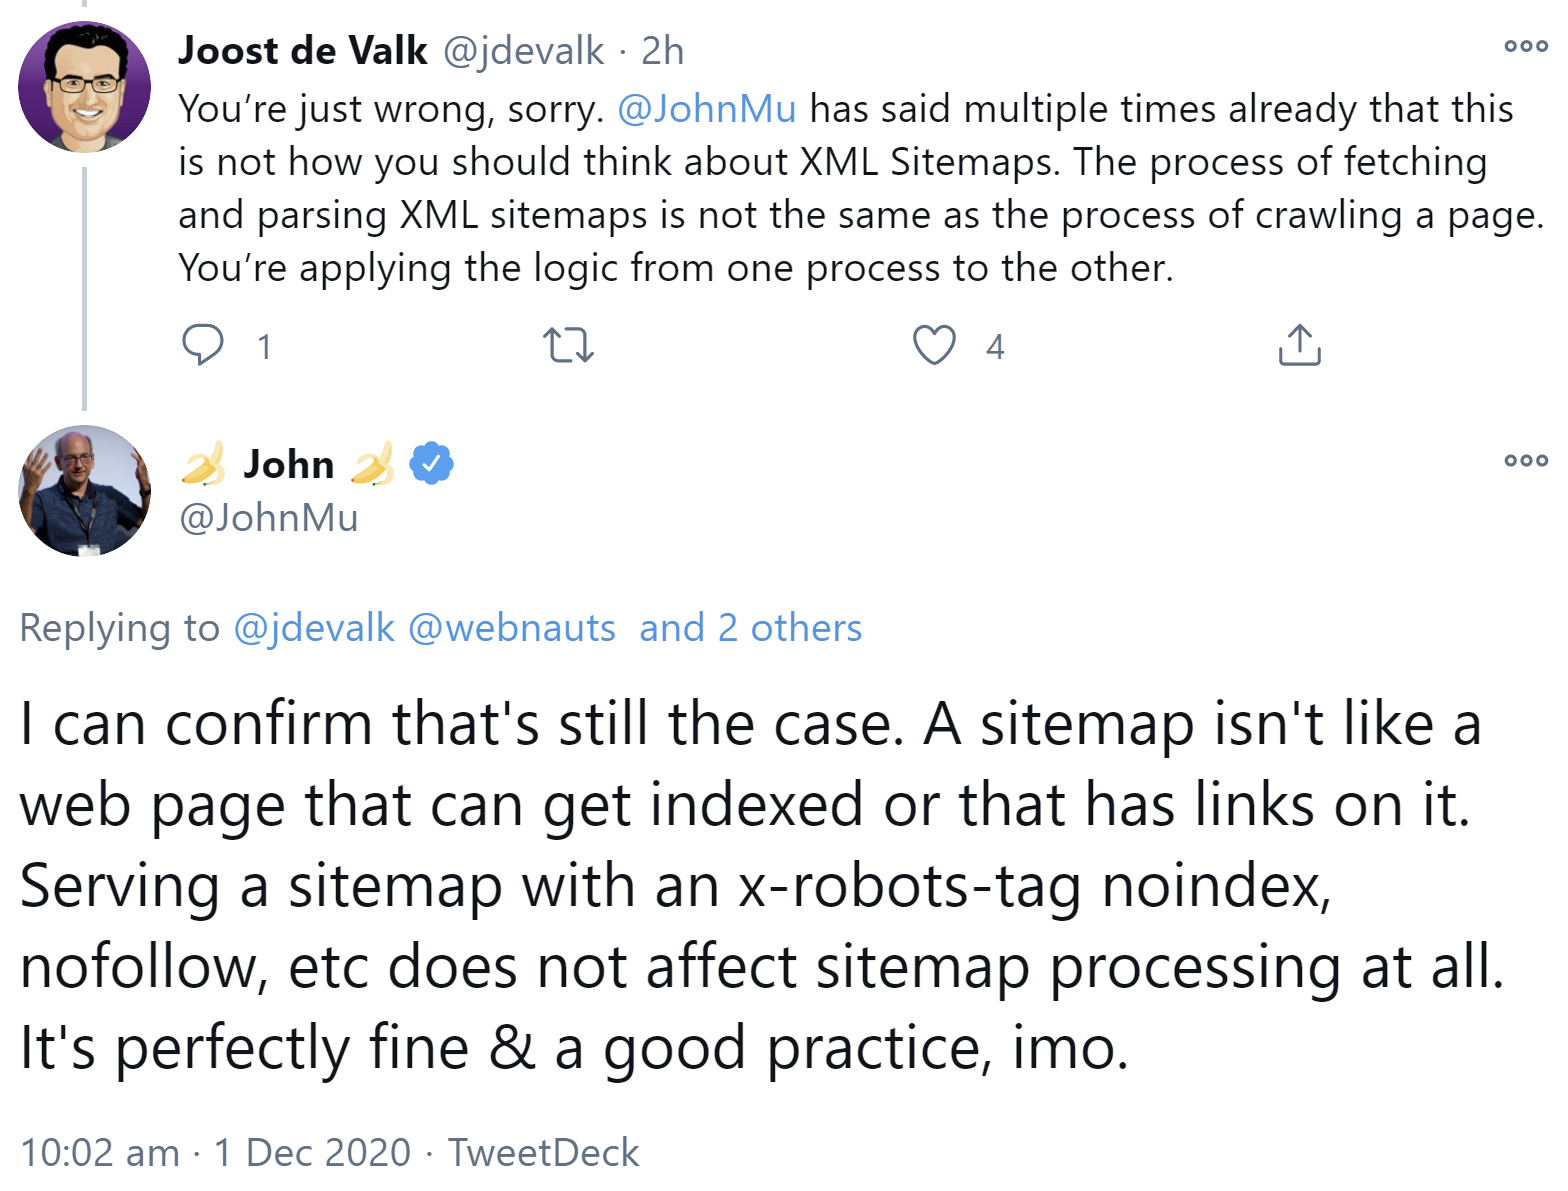Expand the 'and 2 others' recipients
Screen dimensions: 1568x1191
coord(750,628)
